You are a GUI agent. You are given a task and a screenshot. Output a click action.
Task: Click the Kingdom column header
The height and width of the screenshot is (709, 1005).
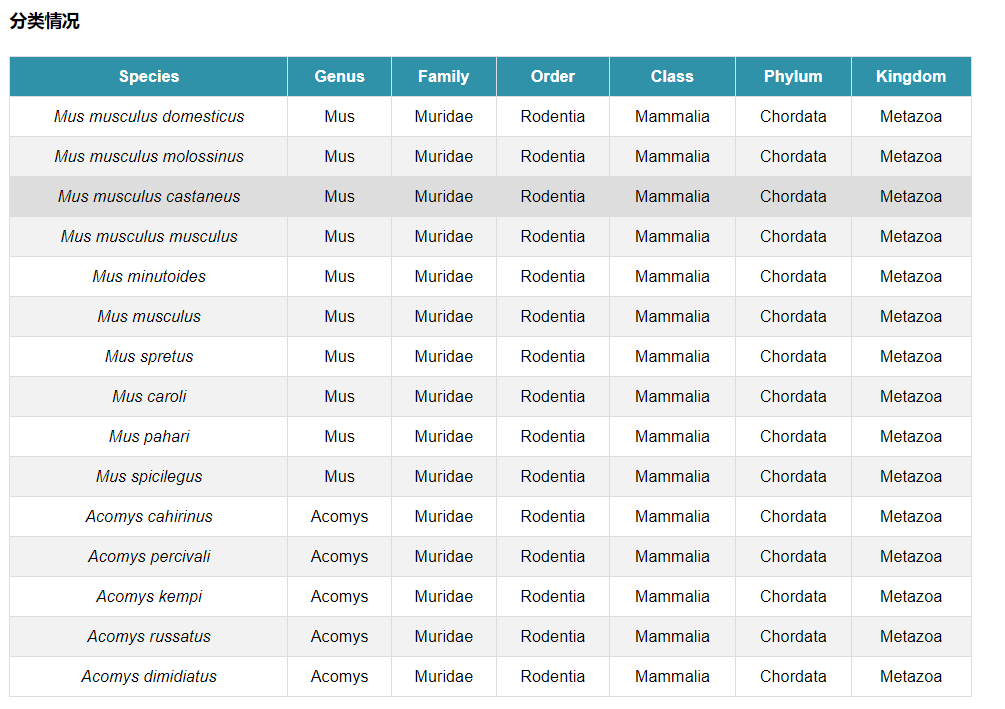(x=911, y=76)
